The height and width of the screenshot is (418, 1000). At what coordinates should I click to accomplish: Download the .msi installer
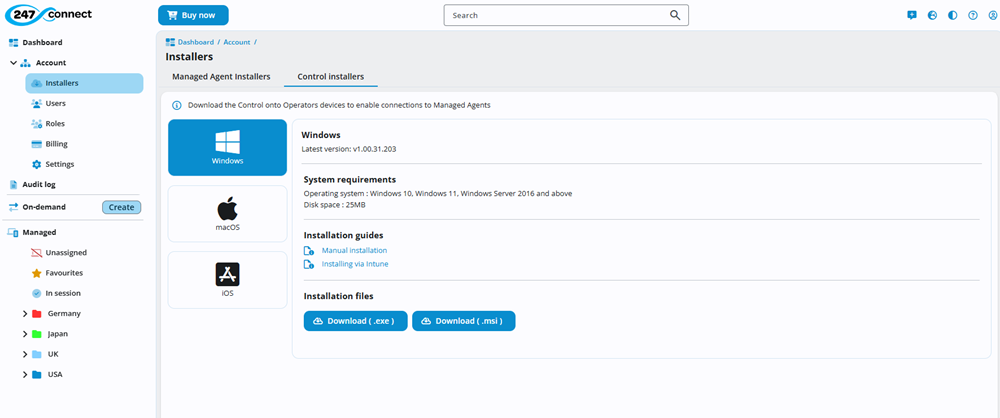pos(464,321)
